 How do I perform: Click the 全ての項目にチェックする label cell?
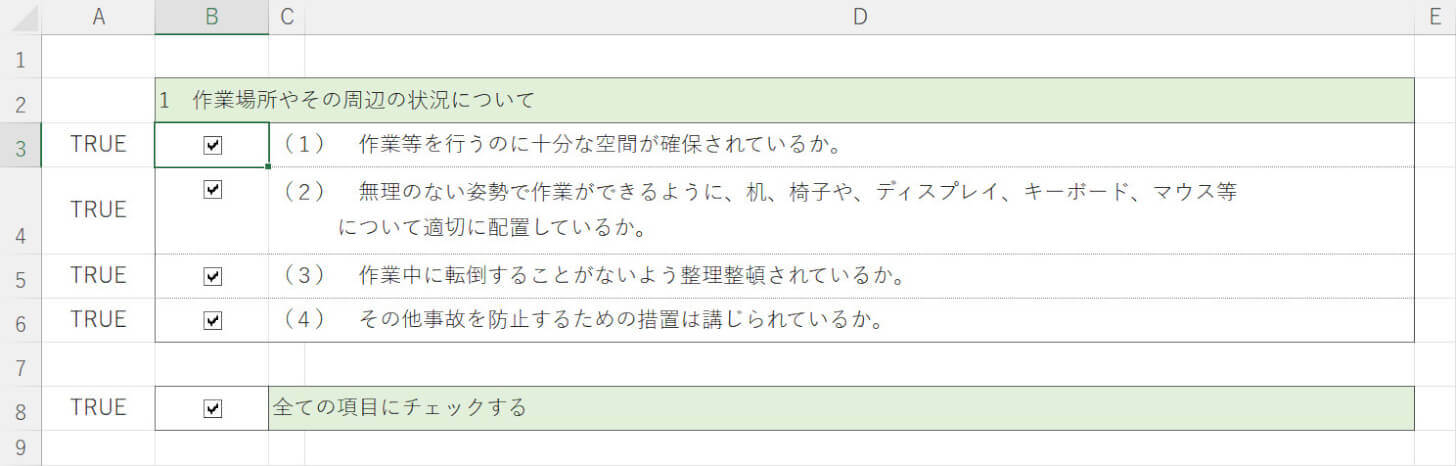click(x=399, y=408)
